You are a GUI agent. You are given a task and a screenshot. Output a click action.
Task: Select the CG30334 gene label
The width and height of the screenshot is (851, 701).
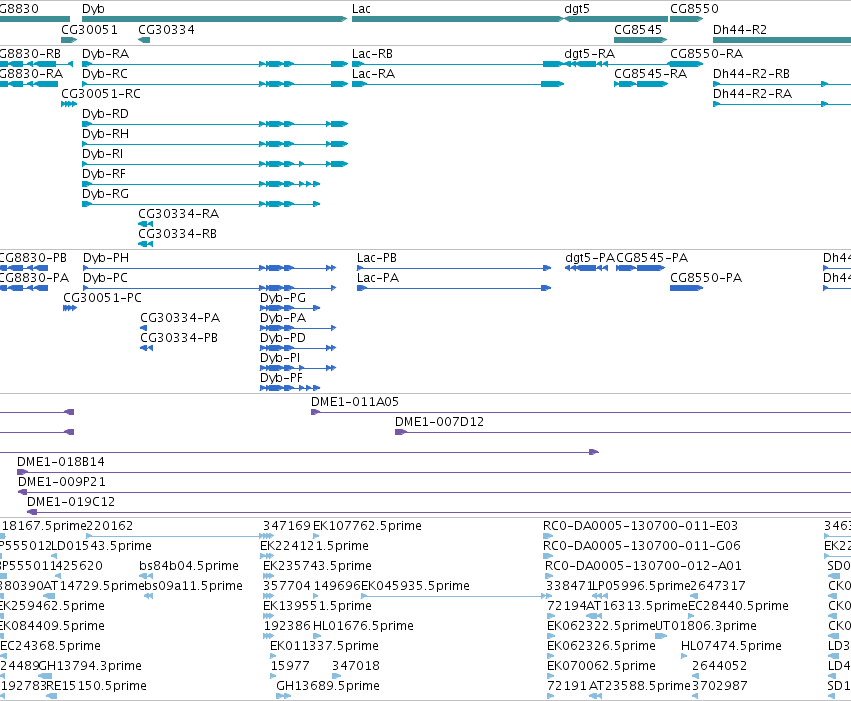tap(166, 29)
